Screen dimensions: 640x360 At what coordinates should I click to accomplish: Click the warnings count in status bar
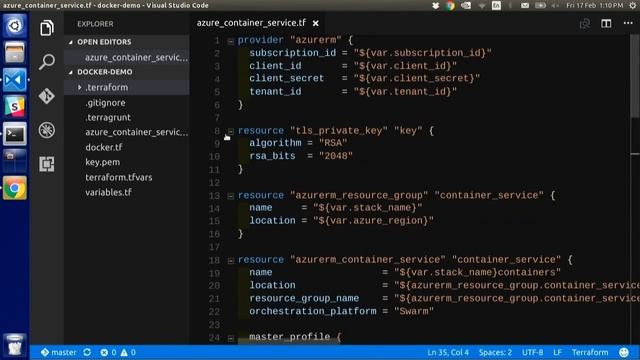point(128,352)
